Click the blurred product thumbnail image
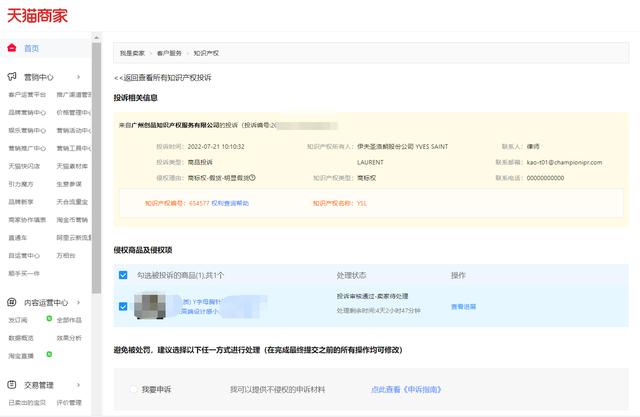Image resolution: width=640 pixels, height=417 pixels. [149, 306]
